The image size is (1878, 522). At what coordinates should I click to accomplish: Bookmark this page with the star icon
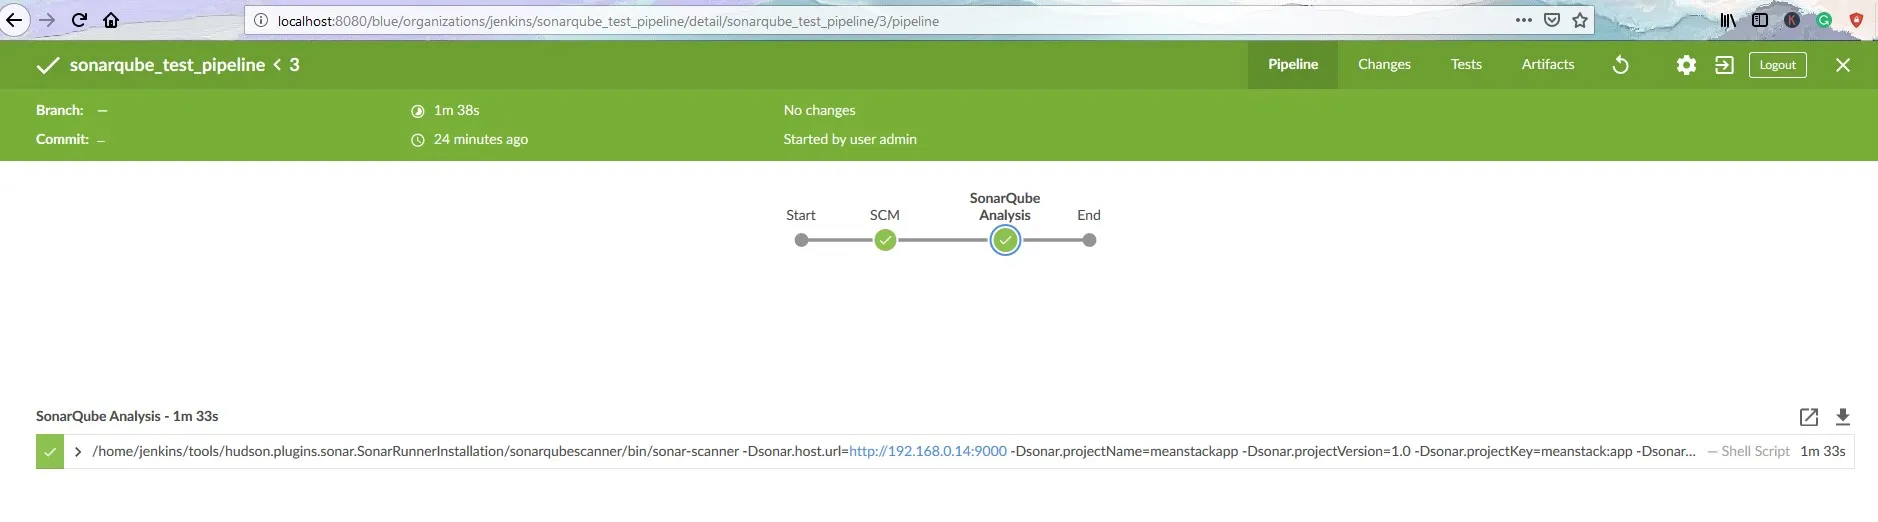pyautogui.click(x=1580, y=20)
